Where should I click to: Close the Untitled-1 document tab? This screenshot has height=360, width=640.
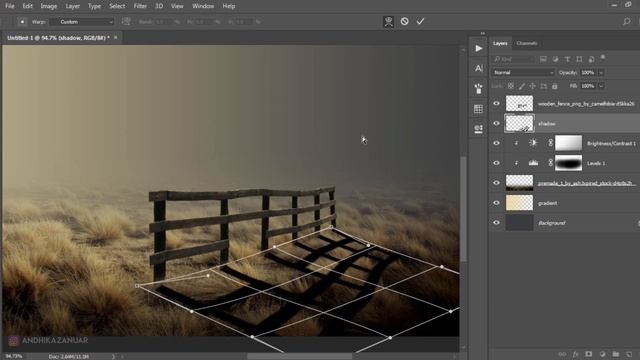(x=116, y=38)
